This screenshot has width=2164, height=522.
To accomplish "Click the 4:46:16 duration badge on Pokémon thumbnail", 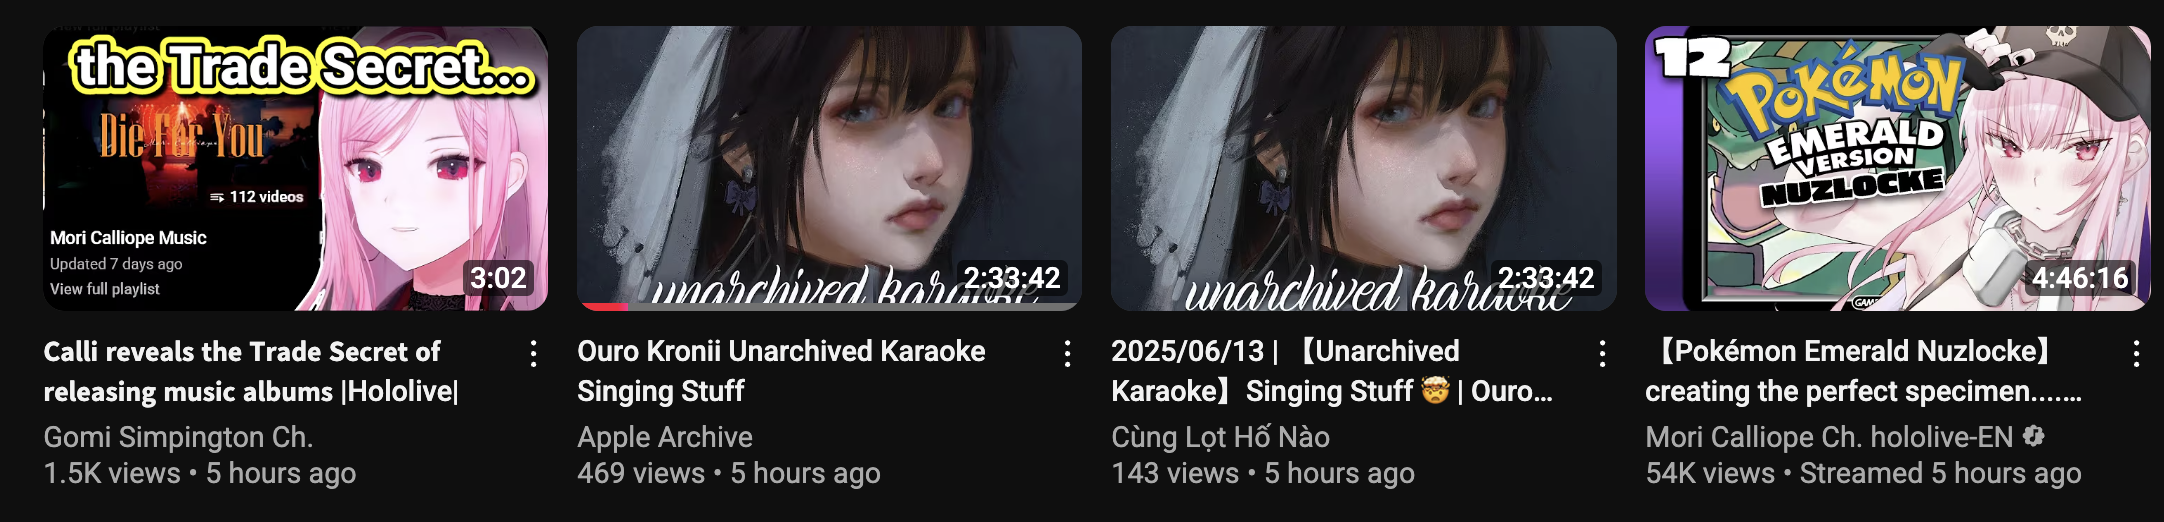I will [x=2079, y=277].
